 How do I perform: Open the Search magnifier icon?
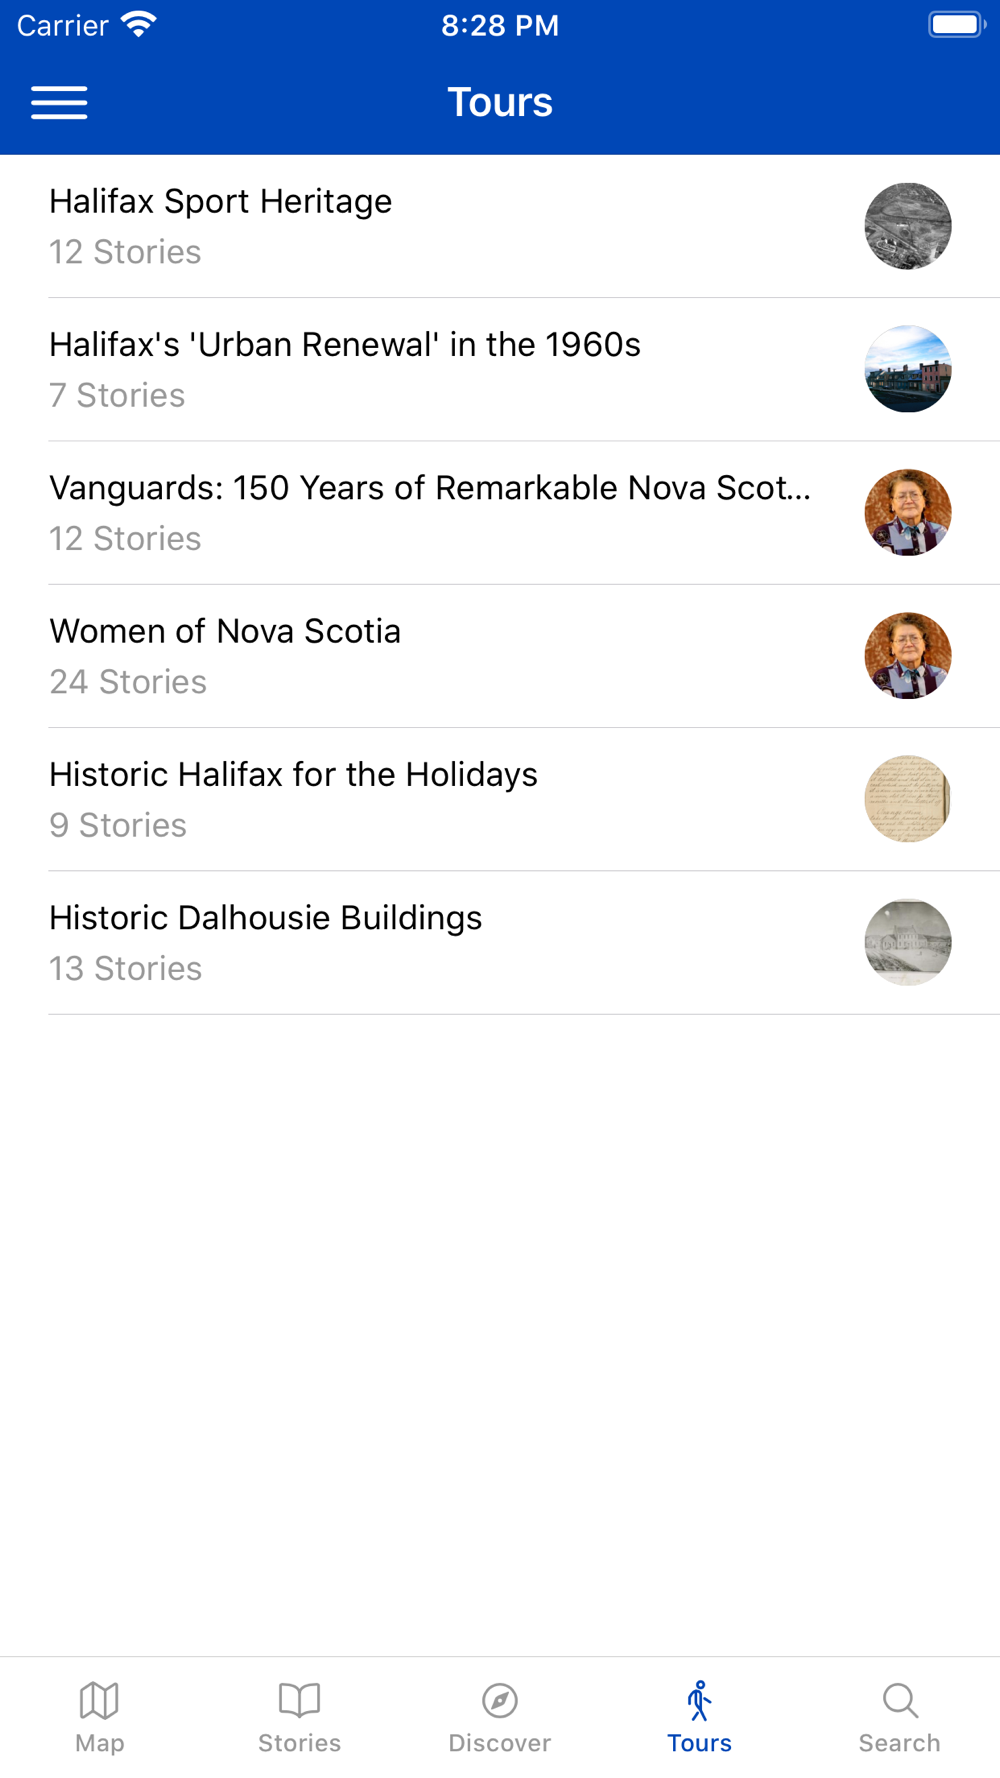900,1699
